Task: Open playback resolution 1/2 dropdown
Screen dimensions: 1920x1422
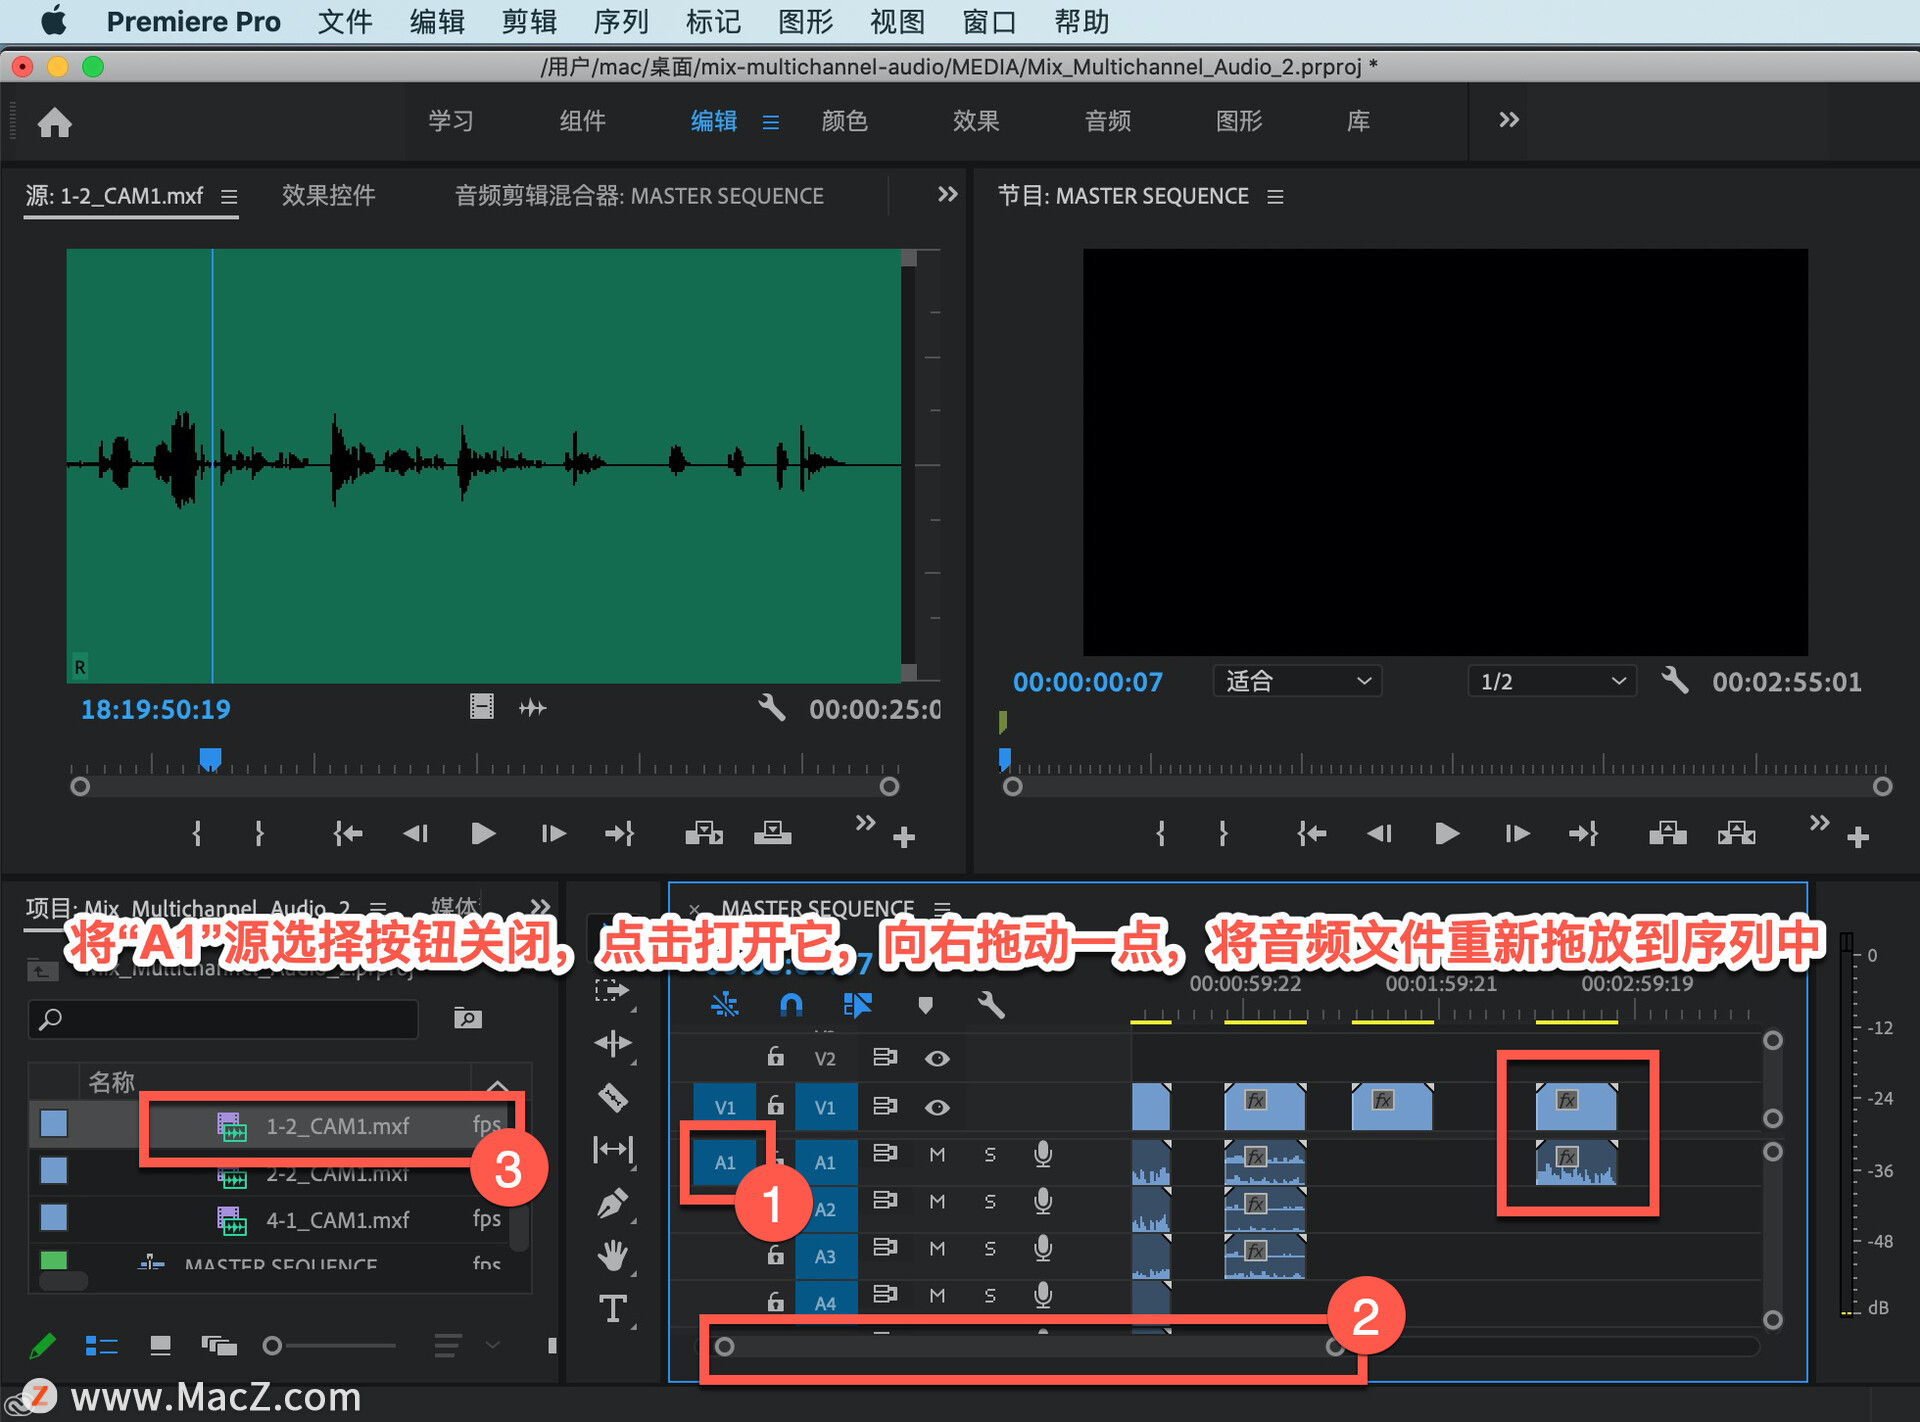Action: click(x=1551, y=681)
